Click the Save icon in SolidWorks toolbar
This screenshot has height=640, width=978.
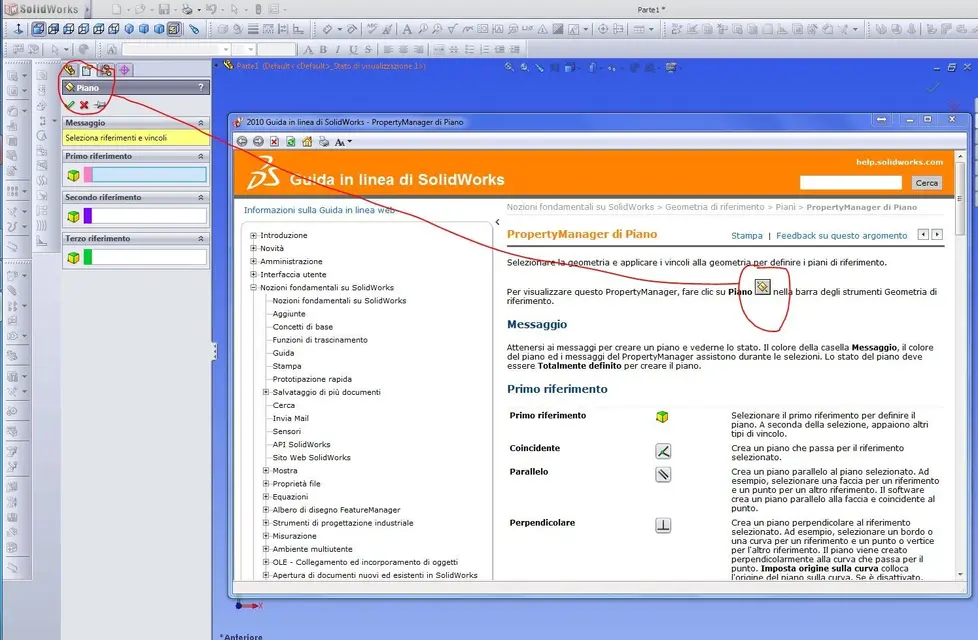tap(164, 9)
